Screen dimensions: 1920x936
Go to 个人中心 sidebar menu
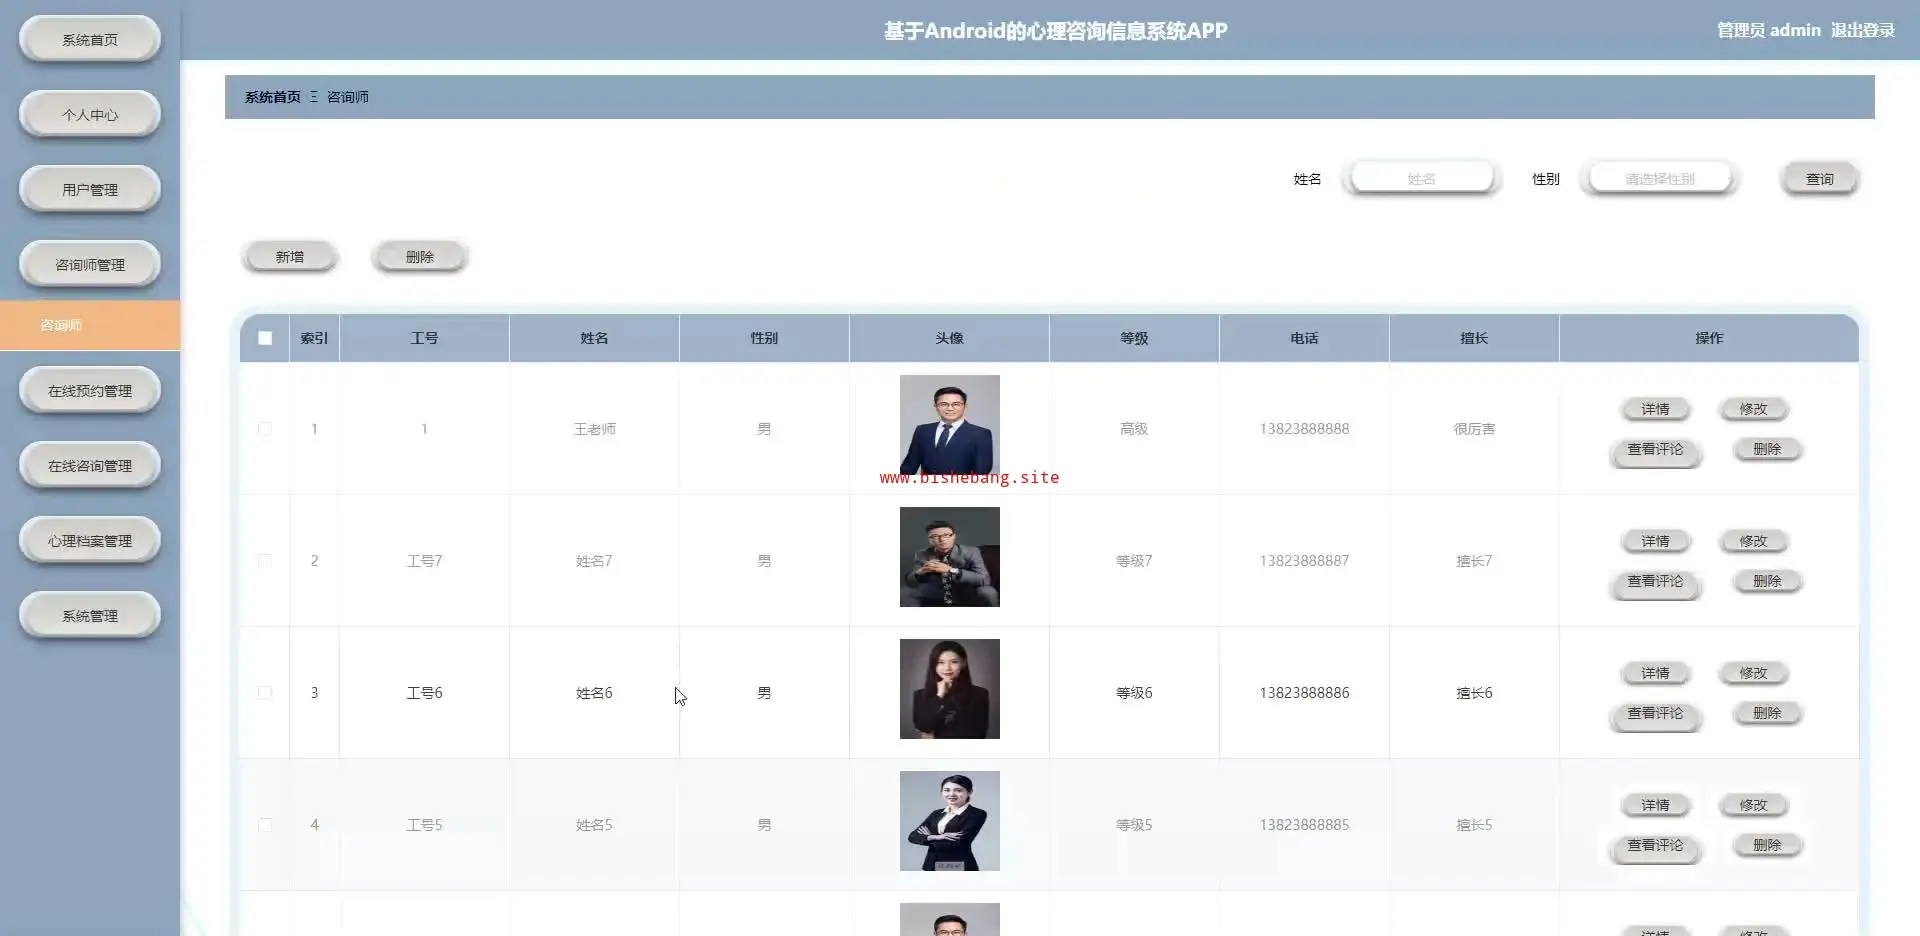point(90,114)
